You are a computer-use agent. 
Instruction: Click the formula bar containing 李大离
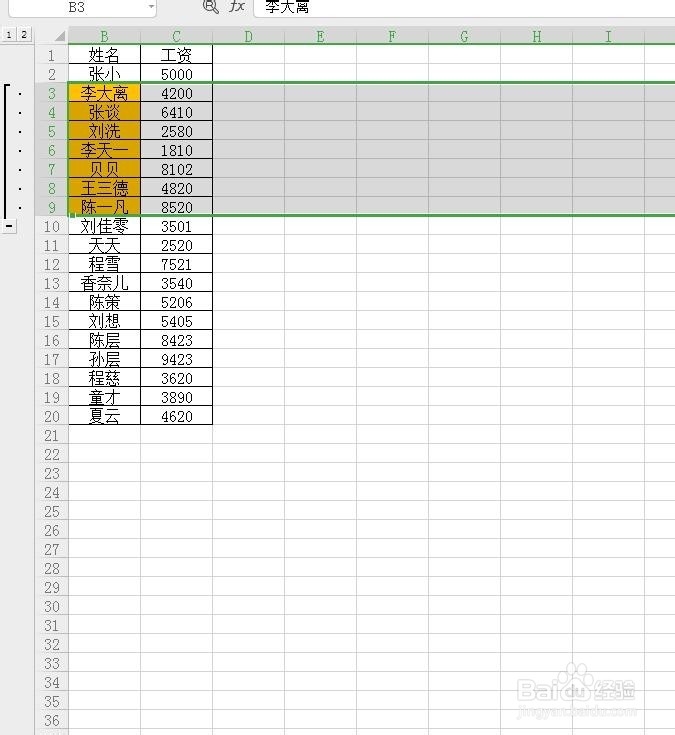[464, 7]
